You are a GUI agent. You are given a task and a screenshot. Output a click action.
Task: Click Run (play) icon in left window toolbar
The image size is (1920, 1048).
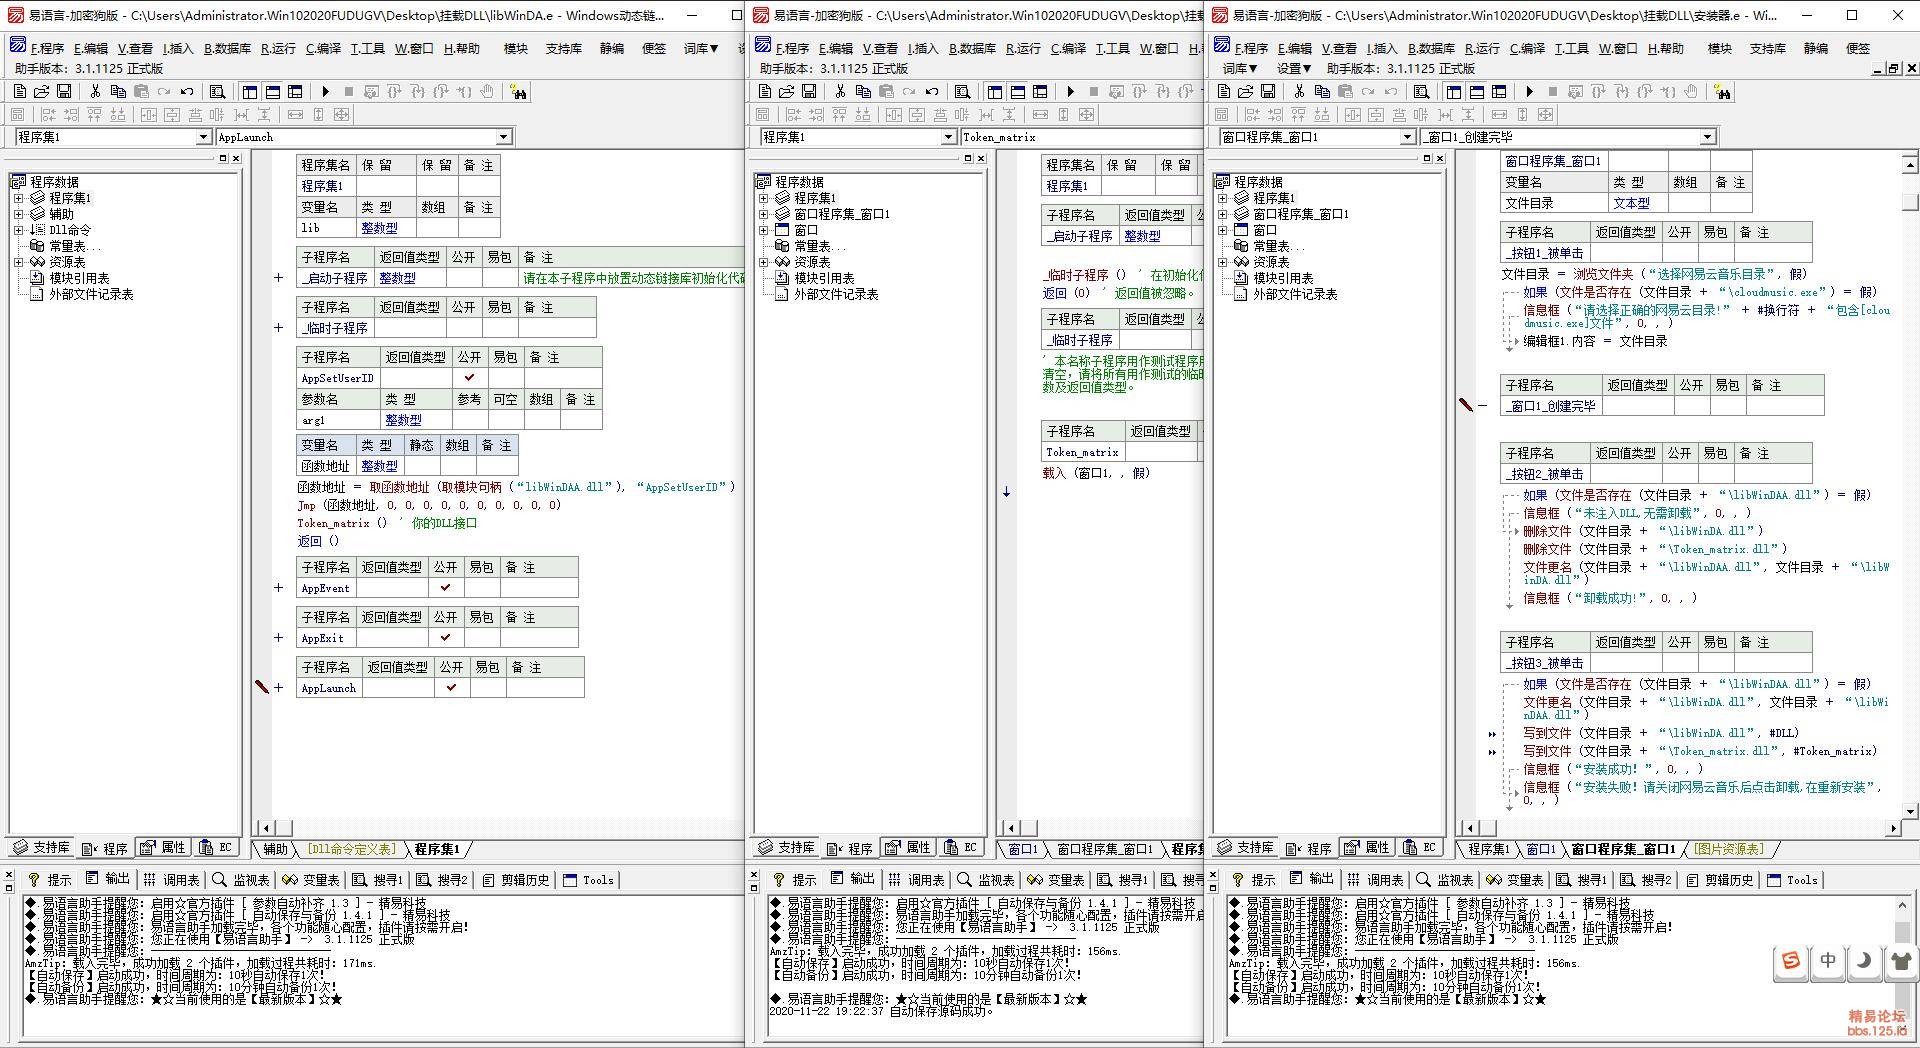click(x=325, y=92)
